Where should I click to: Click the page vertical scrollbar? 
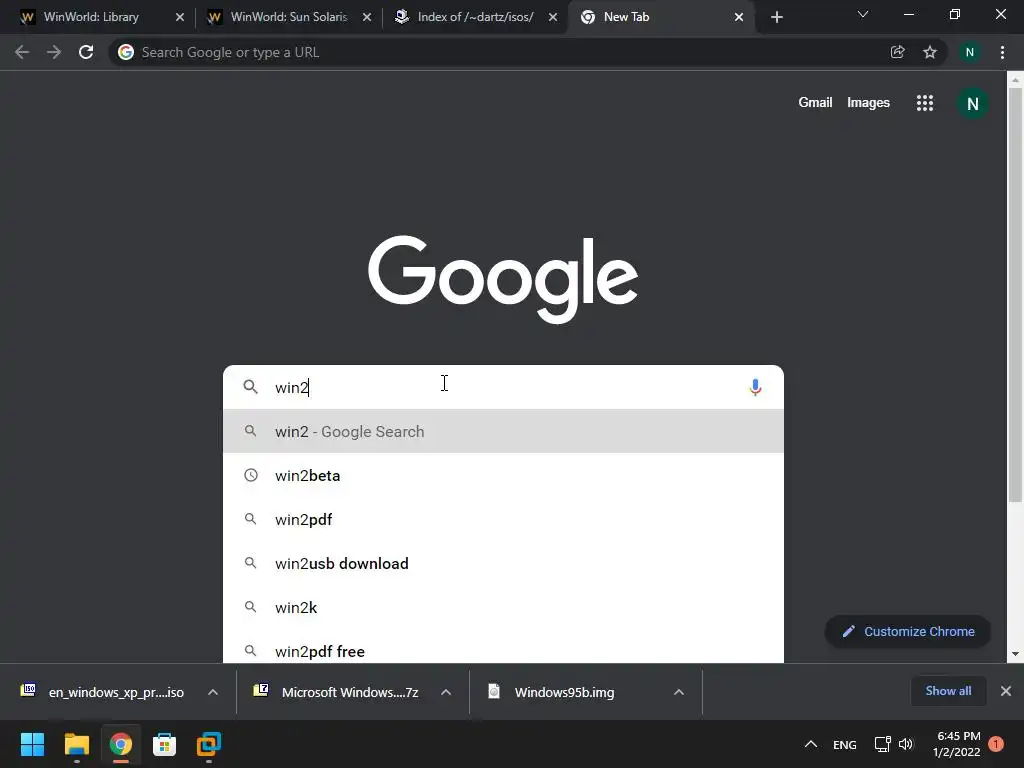(1015, 295)
